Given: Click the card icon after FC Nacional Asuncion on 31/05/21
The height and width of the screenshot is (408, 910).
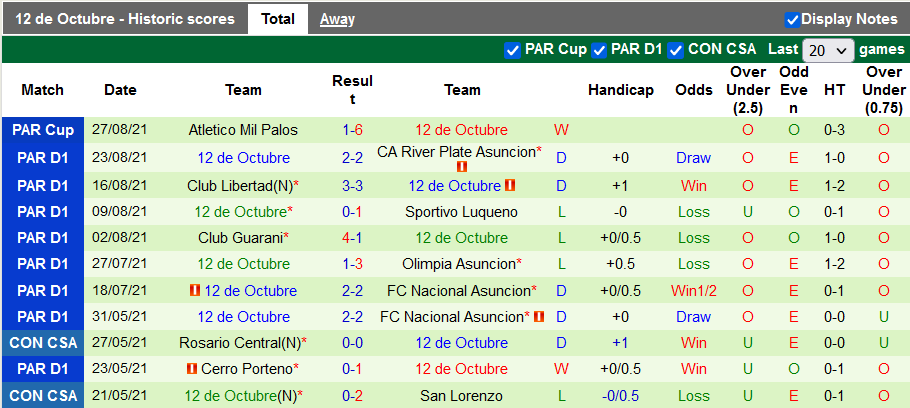Looking at the screenshot, I should (539, 317).
